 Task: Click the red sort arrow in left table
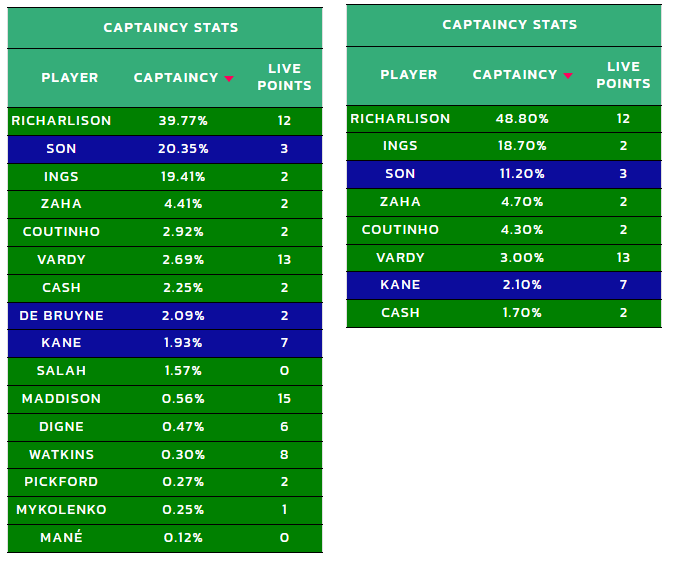pos(229,79)
